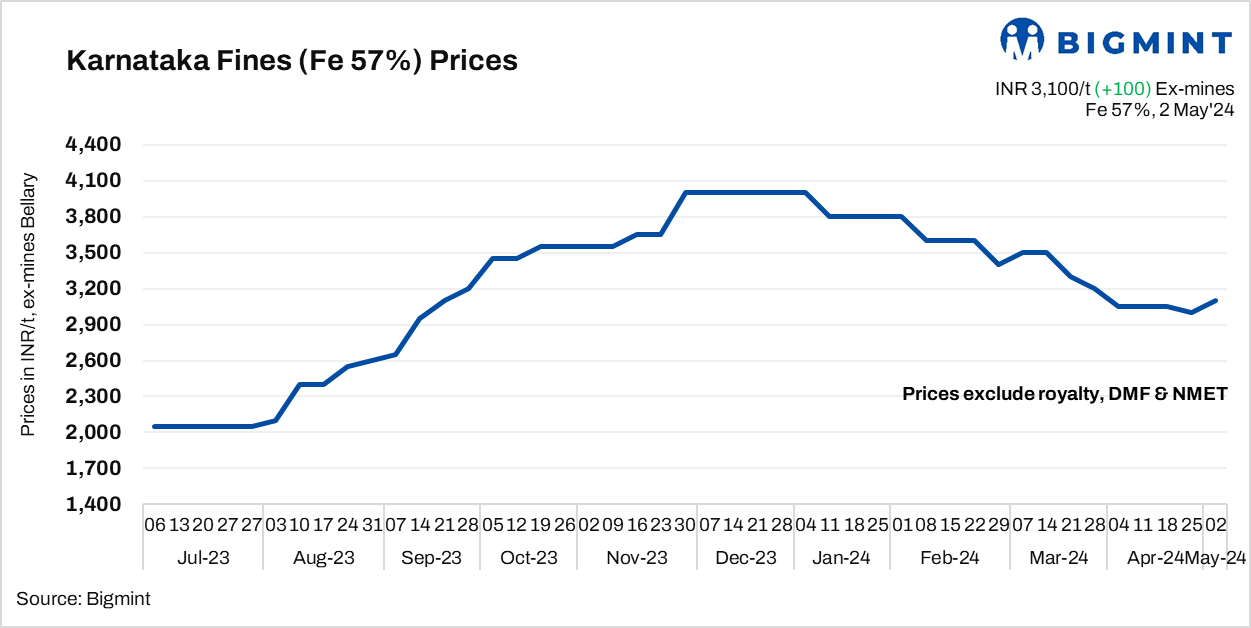Click the 4,400 y-axis label
This screenshot has width=1251, height=628.
[93, 145]
